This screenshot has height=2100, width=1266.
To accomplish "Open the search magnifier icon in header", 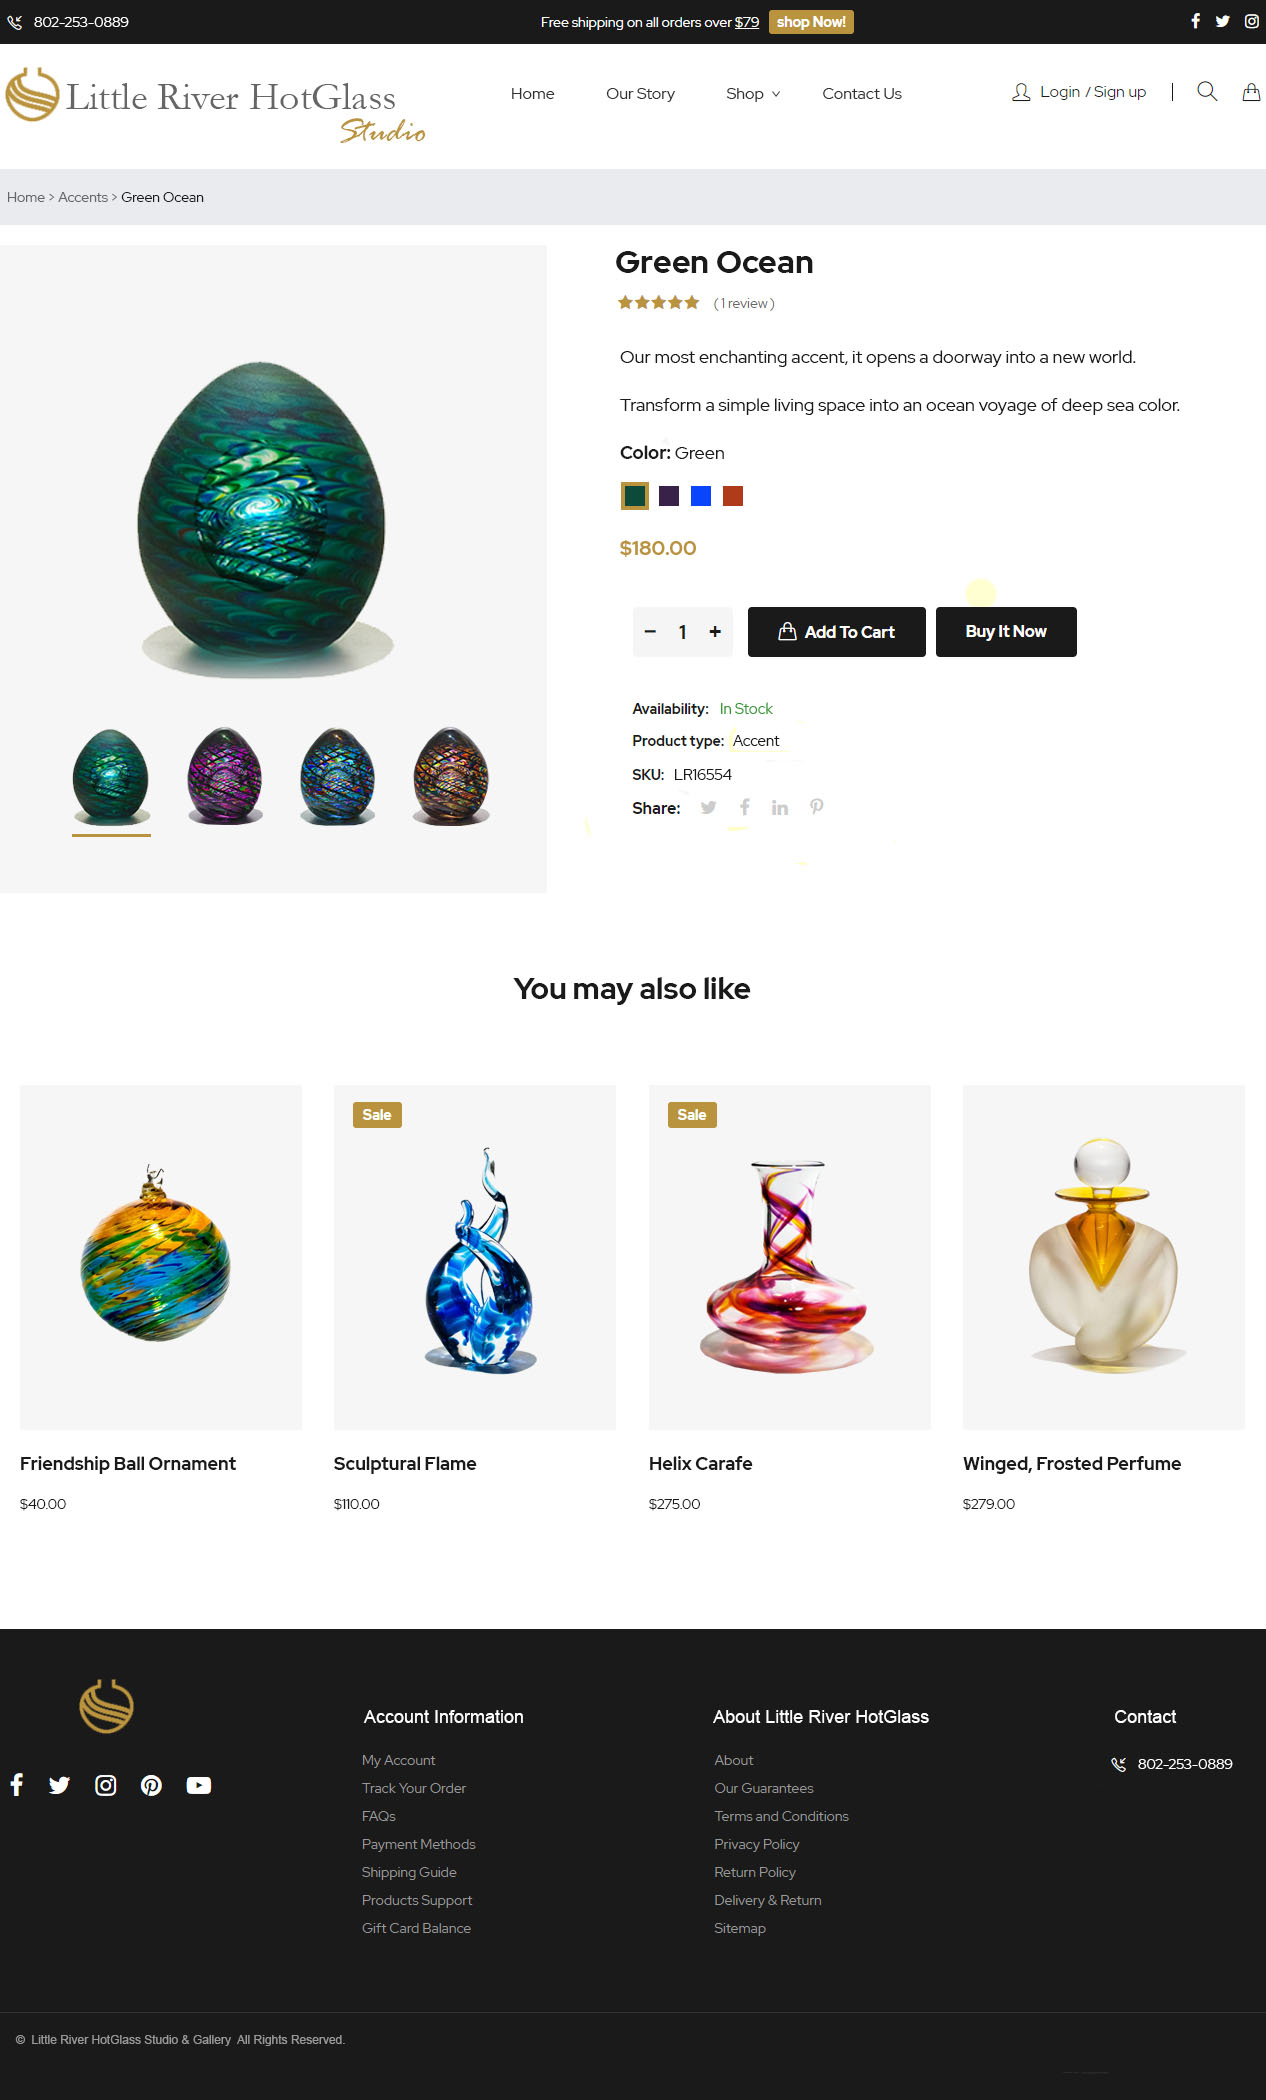I will (x=1207, y=92).
